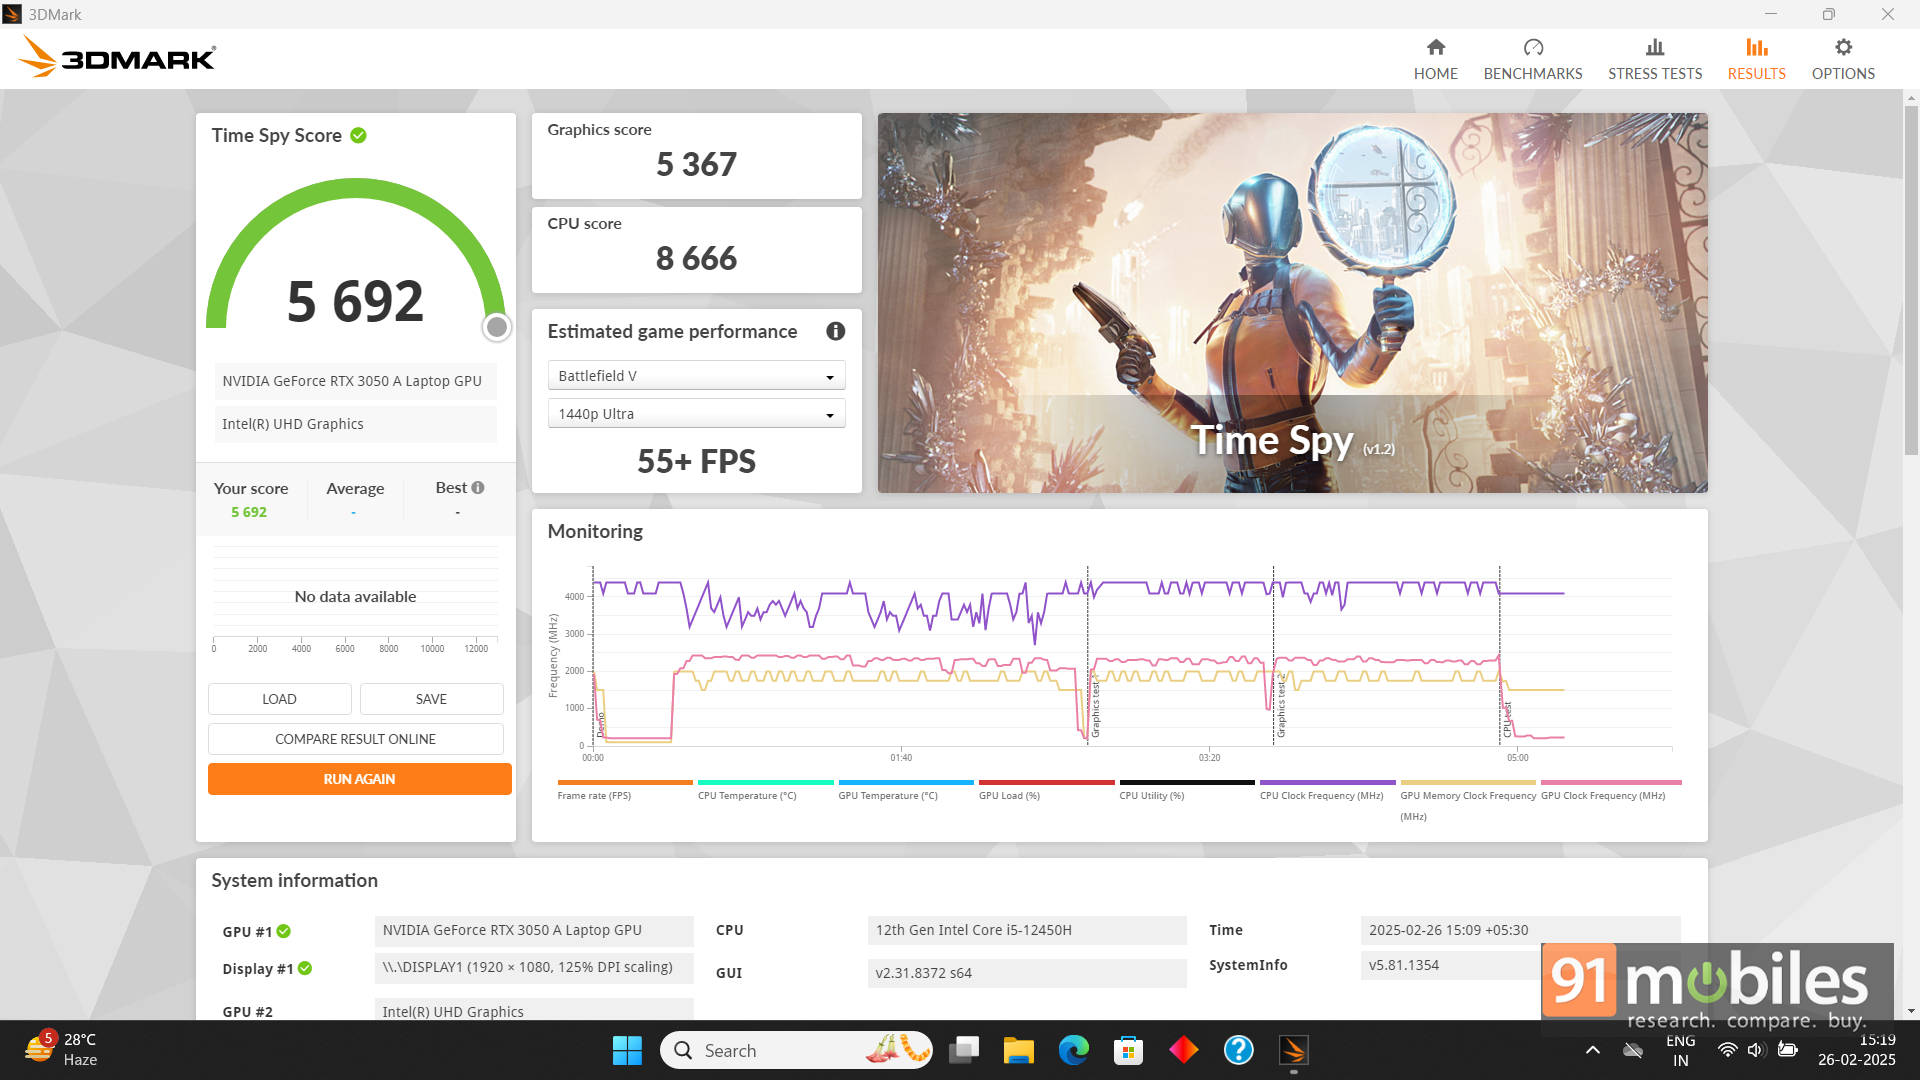The height and width of the screenshot is (1080, 1920).
Task: Click the NVIDIA GeForce RTX 3050 A Laptop GPU score field
Action: [x=355, y=381]
